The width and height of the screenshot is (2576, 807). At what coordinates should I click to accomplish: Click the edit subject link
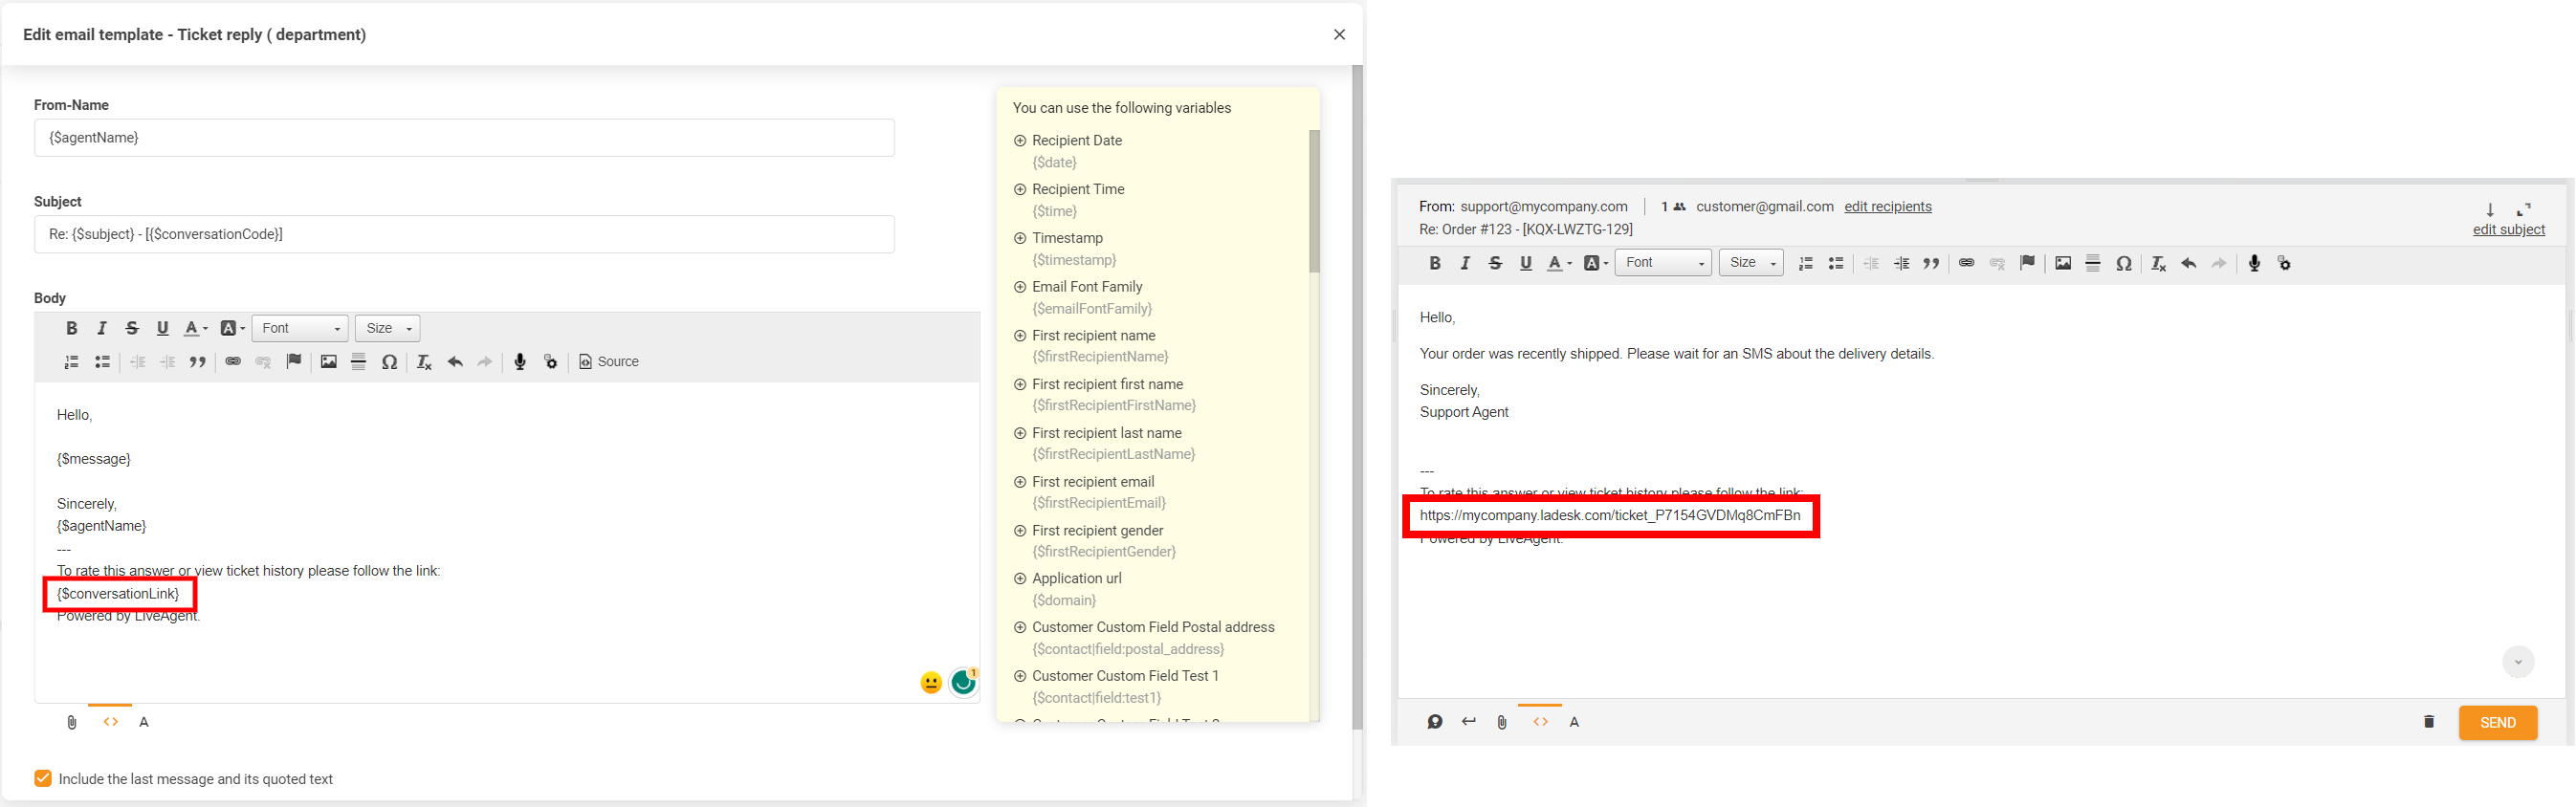tap(2508, 230)
